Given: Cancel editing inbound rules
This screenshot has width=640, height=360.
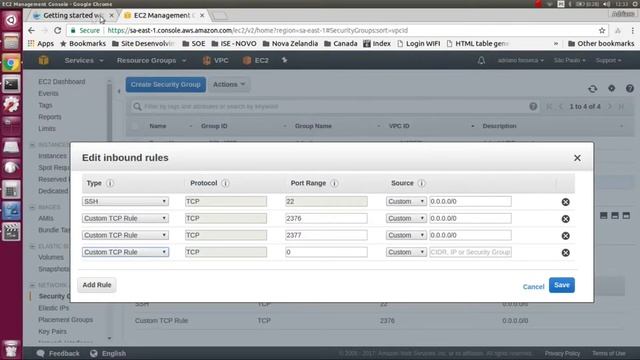Looking at the screenshot, I should point(533,287).
